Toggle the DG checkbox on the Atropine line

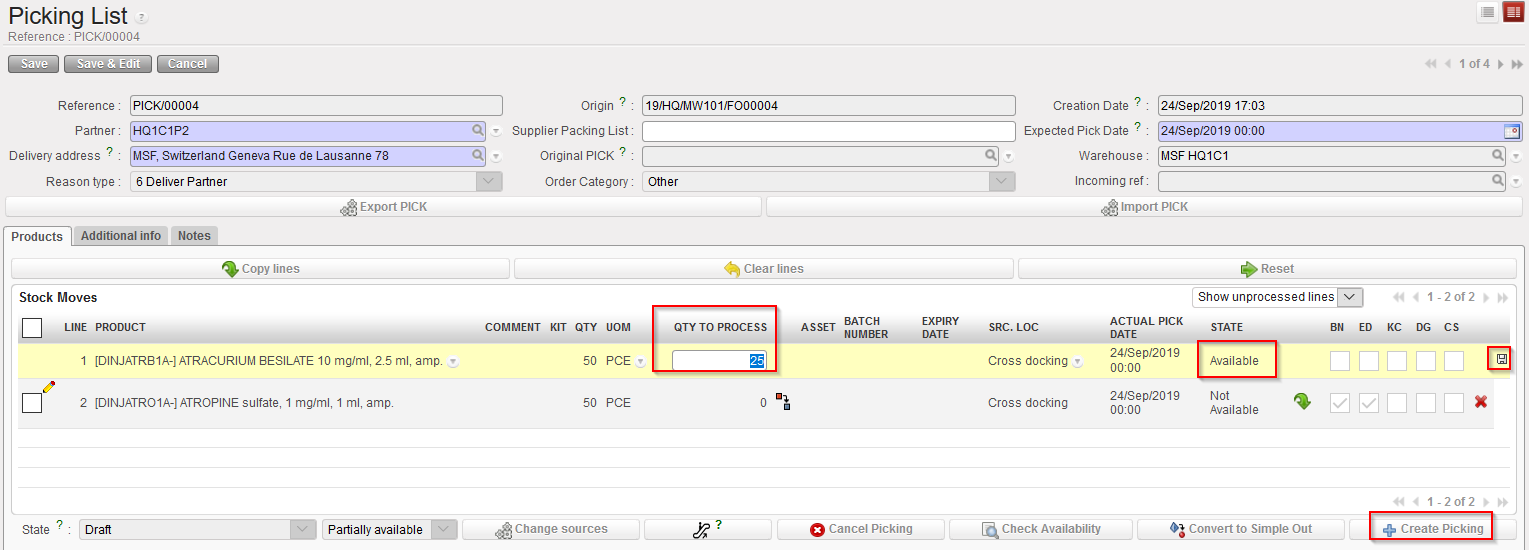[1424, 402]
